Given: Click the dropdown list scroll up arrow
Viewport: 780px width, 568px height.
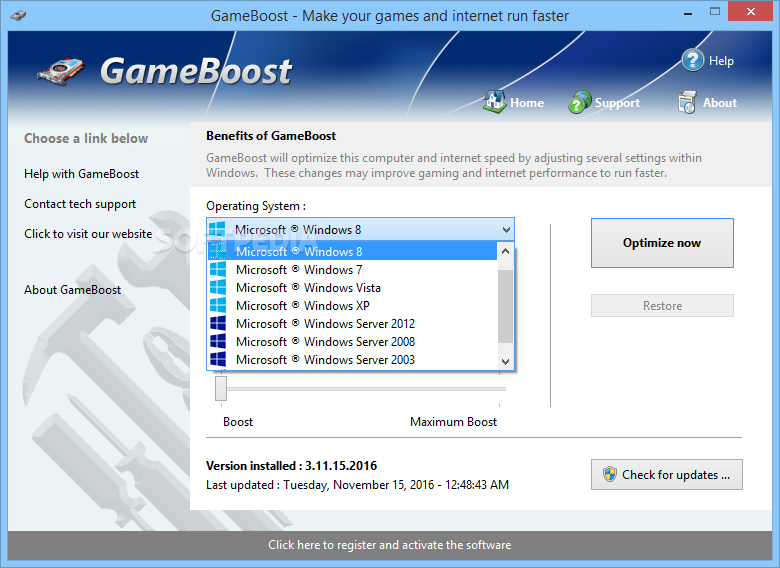Looking at the screenshot, I should click(x=505, y=251).
